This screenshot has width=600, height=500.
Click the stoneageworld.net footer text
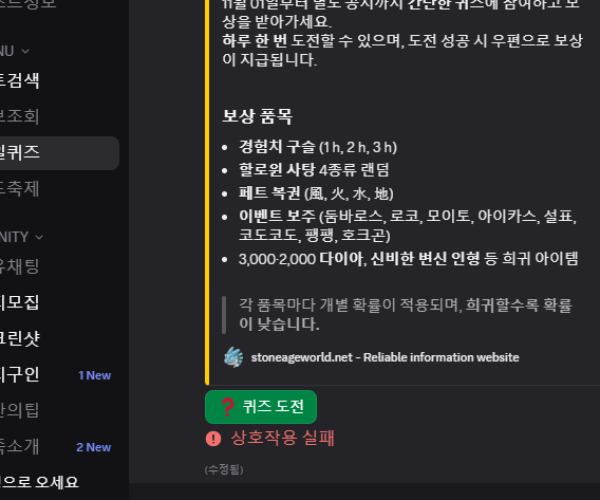[x=385, y=357]
